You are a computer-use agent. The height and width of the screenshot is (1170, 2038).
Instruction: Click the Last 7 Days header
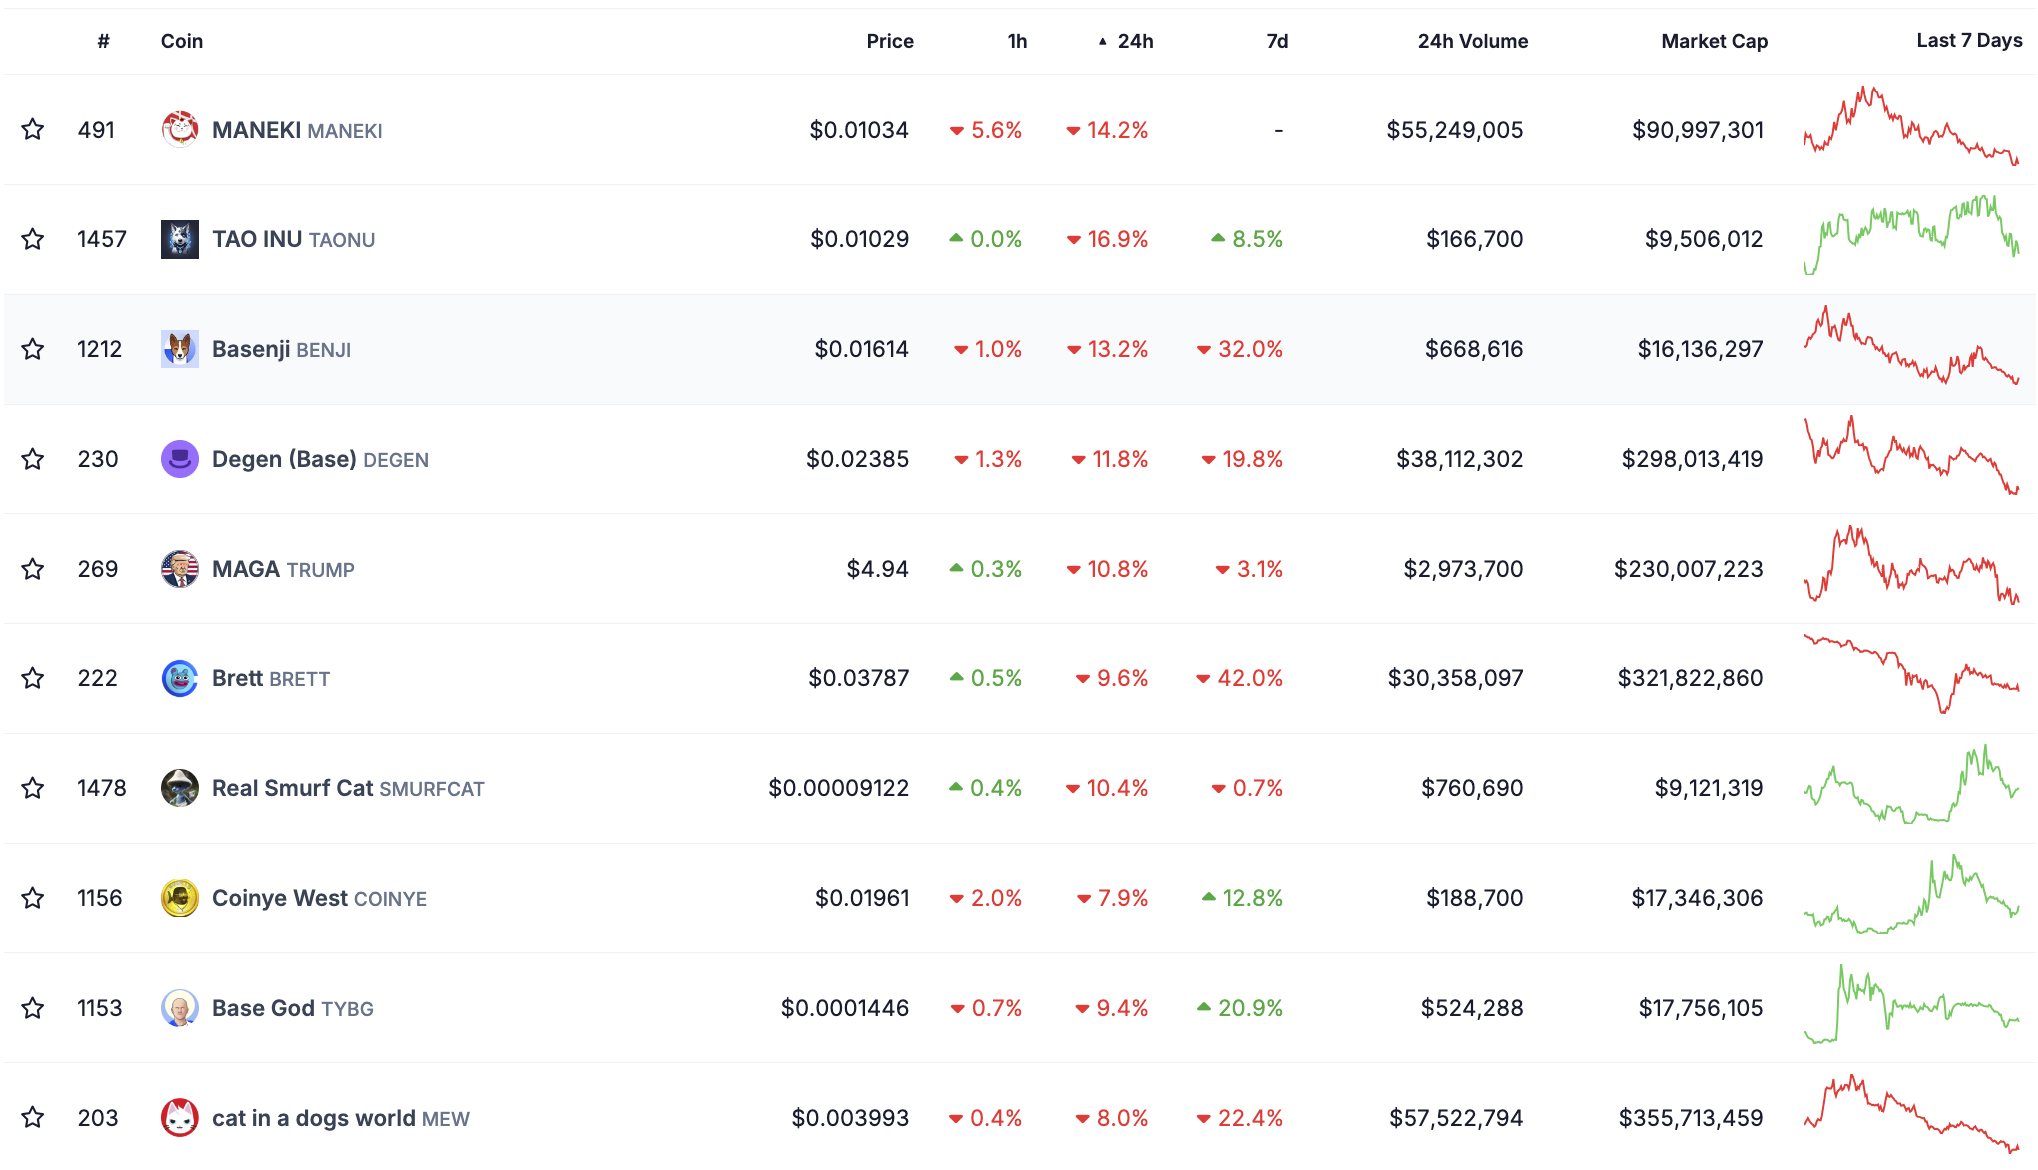click(x=1969, y=40)
